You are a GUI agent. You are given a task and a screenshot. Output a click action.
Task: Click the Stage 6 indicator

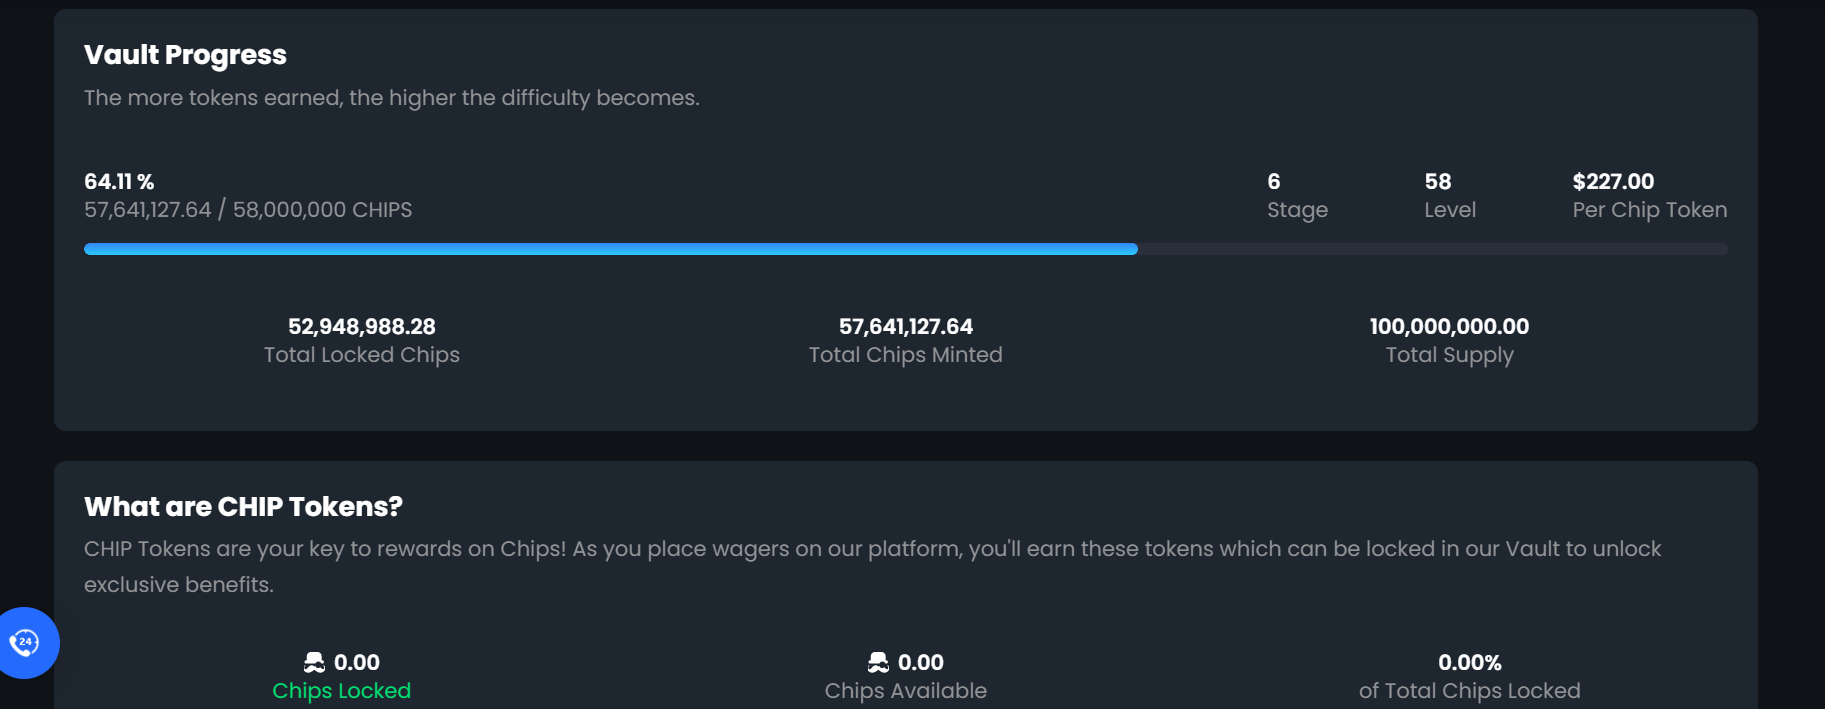1297,196
